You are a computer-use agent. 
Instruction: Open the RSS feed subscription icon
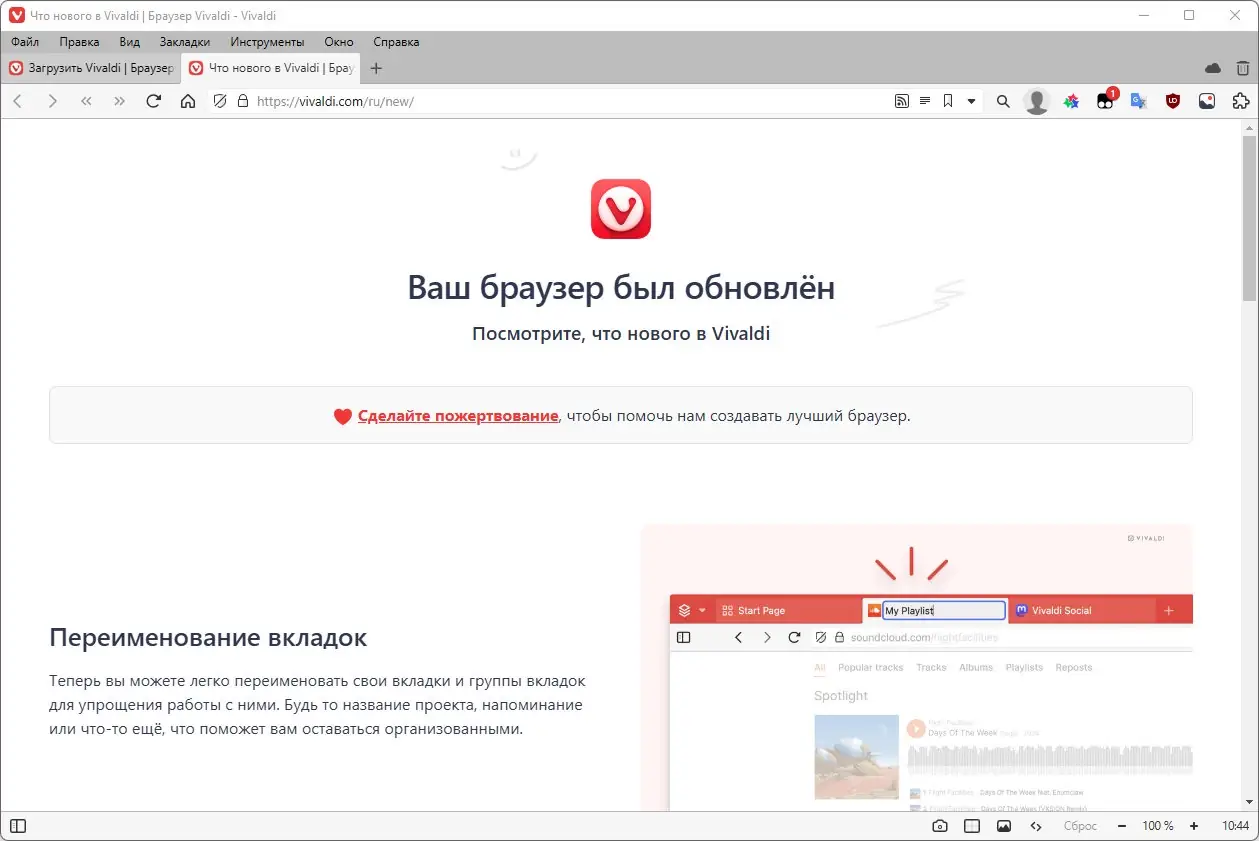901,100
